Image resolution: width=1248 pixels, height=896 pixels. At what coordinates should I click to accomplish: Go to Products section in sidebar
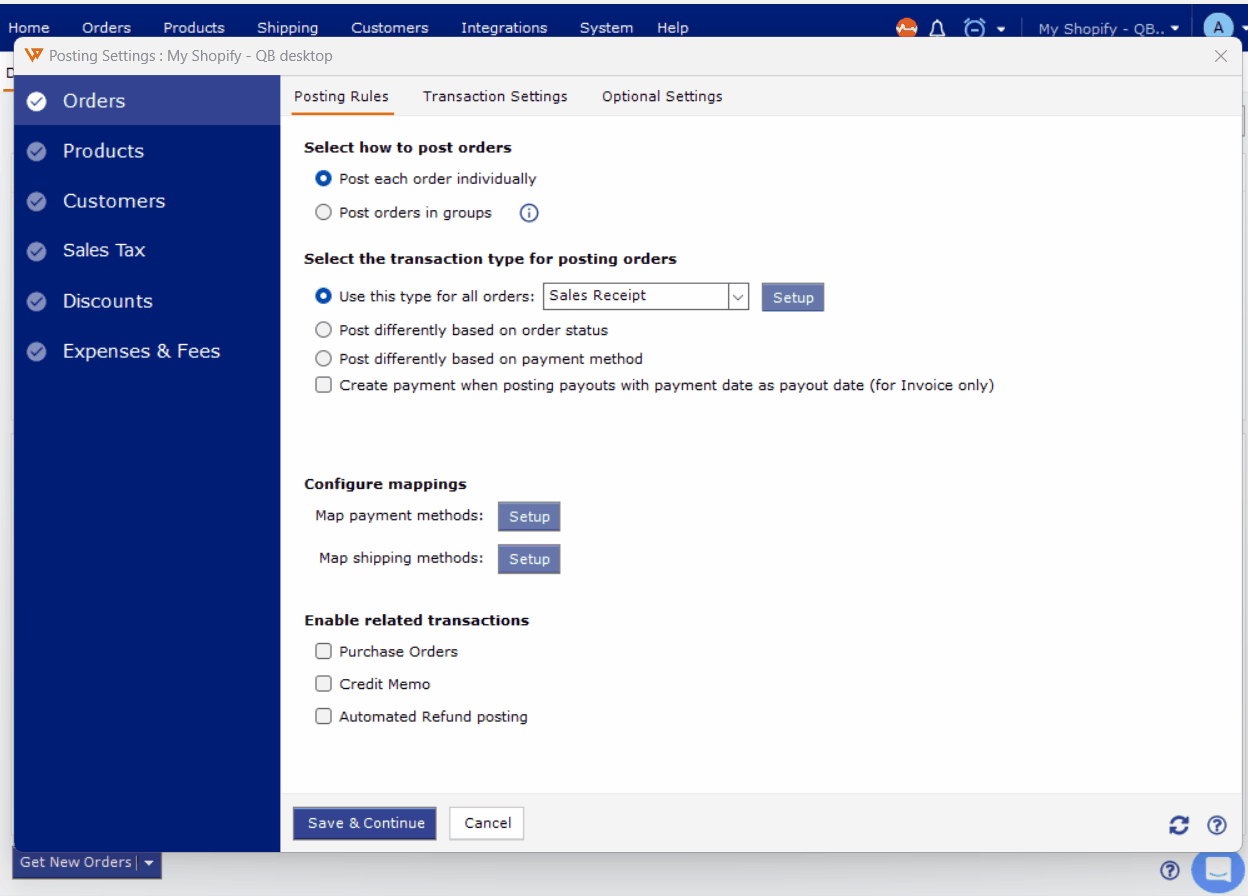click(147, 151)
